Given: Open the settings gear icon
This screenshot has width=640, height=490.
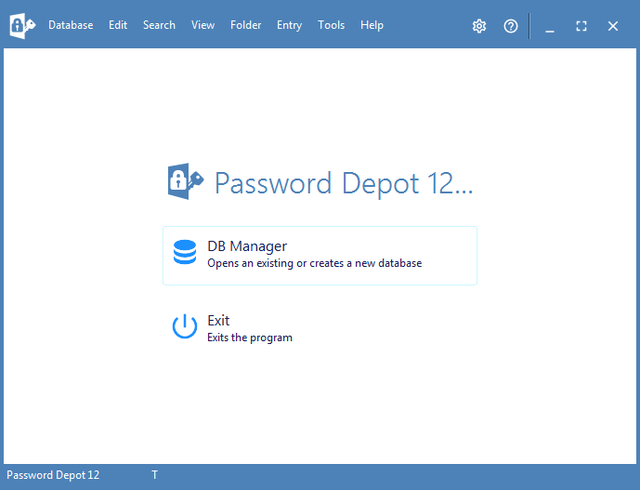Looking at the screenshot, I should click(479, 26).
